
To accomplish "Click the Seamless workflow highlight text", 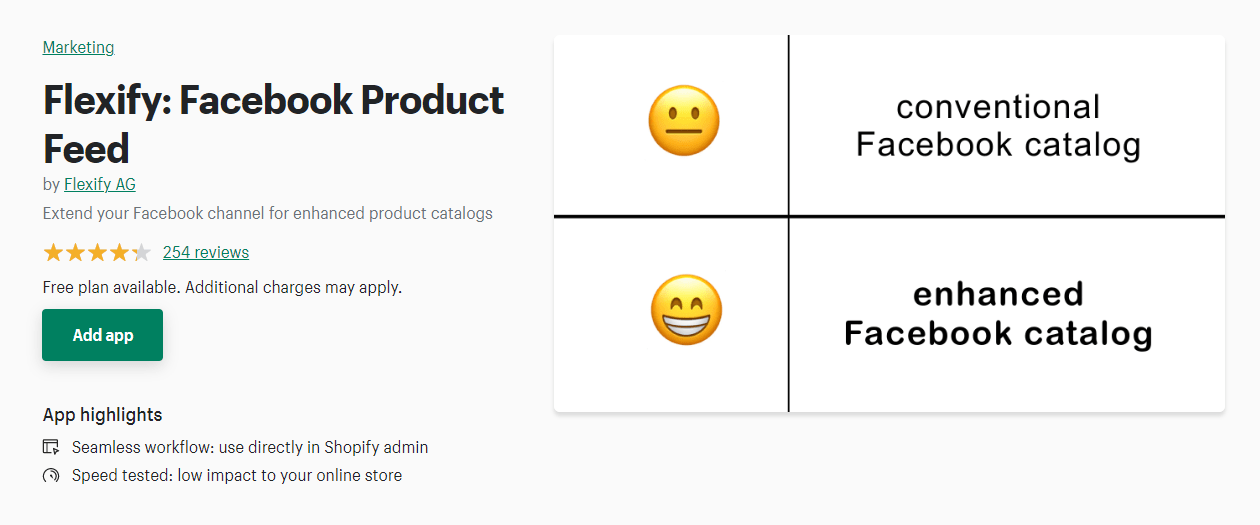I will (250, 447).
